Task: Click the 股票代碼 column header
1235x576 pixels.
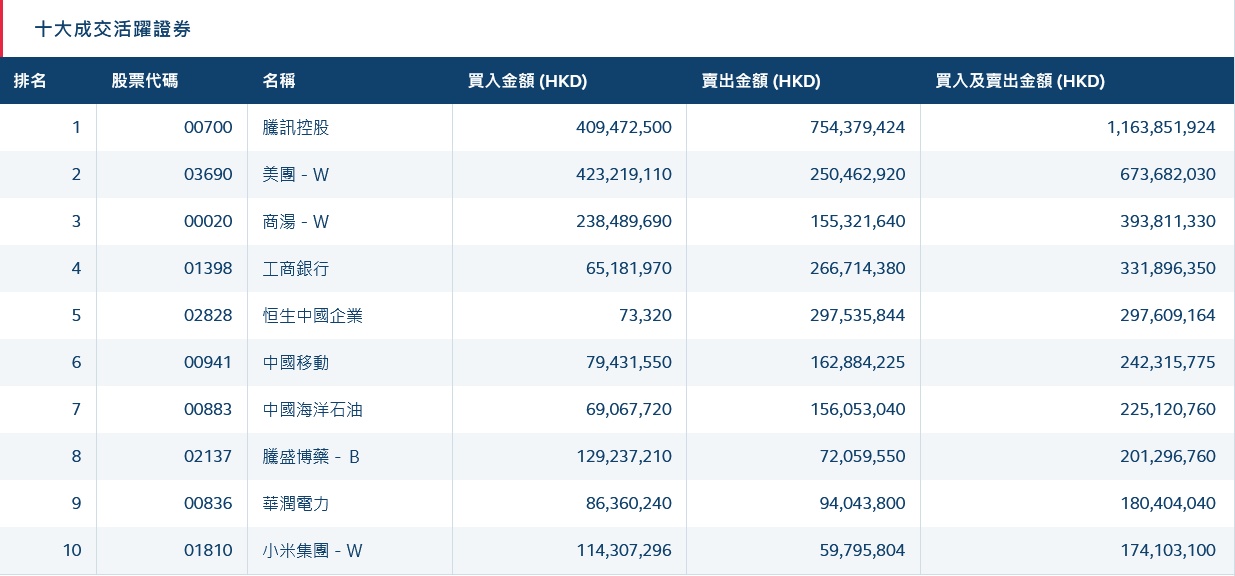Action: (x=145, y=81)
